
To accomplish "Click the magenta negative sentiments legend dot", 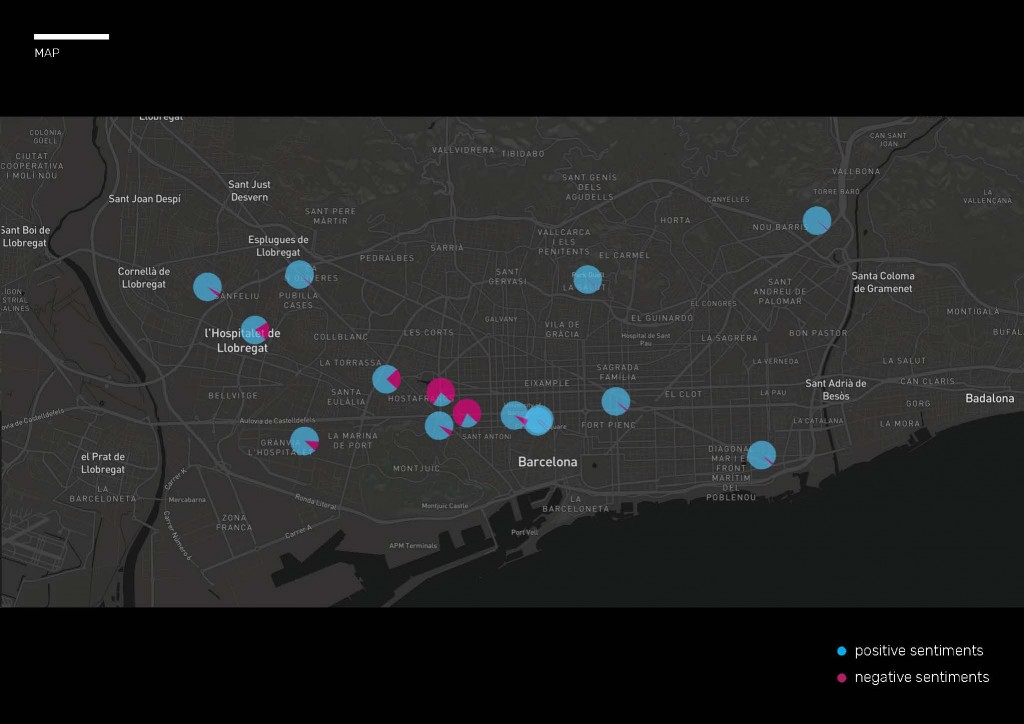I will 841,678.
